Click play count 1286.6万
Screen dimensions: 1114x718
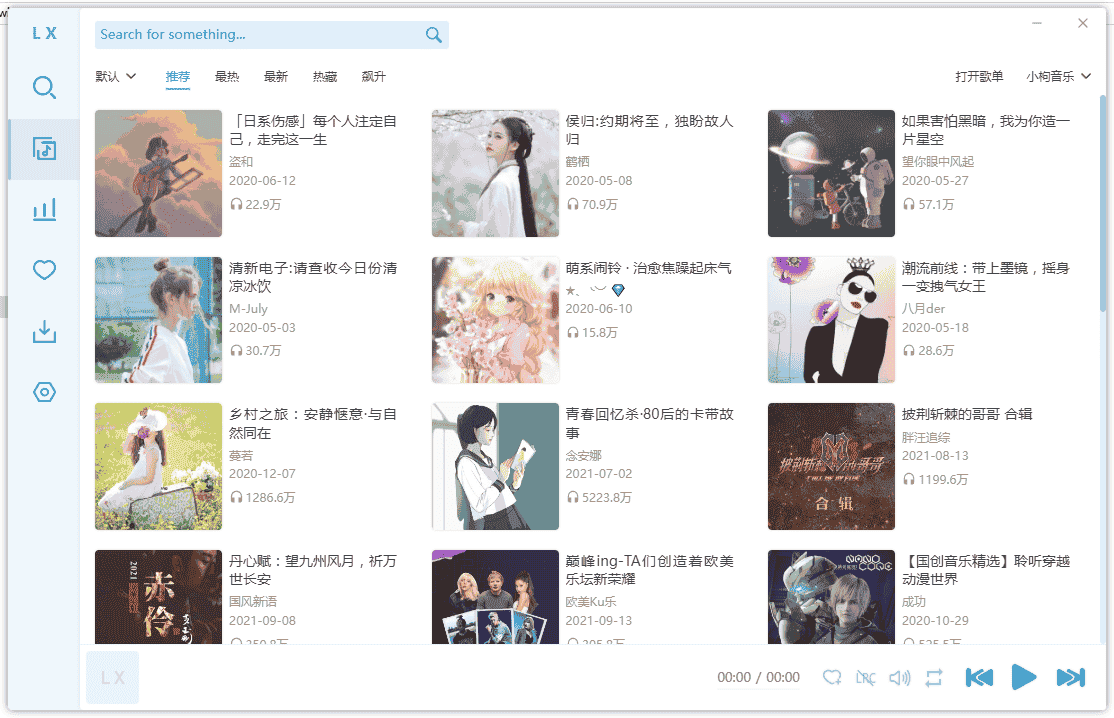tap(262, 498)
